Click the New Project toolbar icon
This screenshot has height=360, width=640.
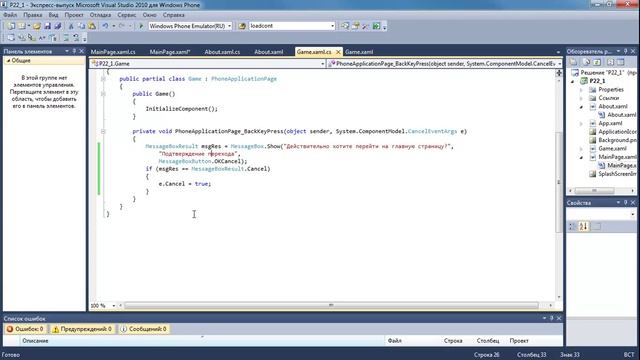click(x=11, y=26)
